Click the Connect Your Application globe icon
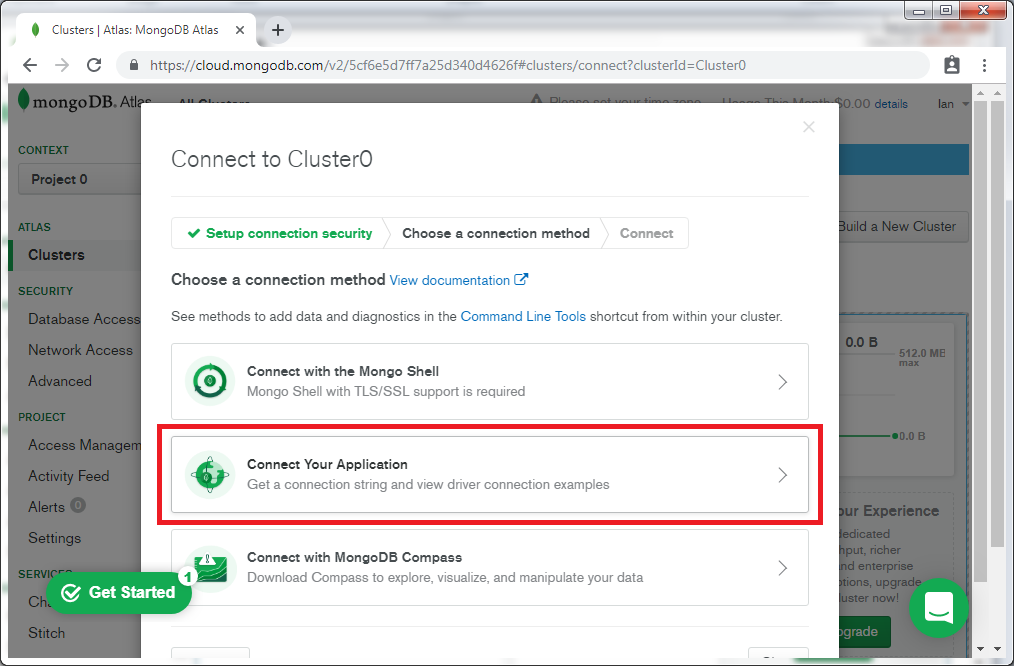1014x666 pixels. point(210,475)
